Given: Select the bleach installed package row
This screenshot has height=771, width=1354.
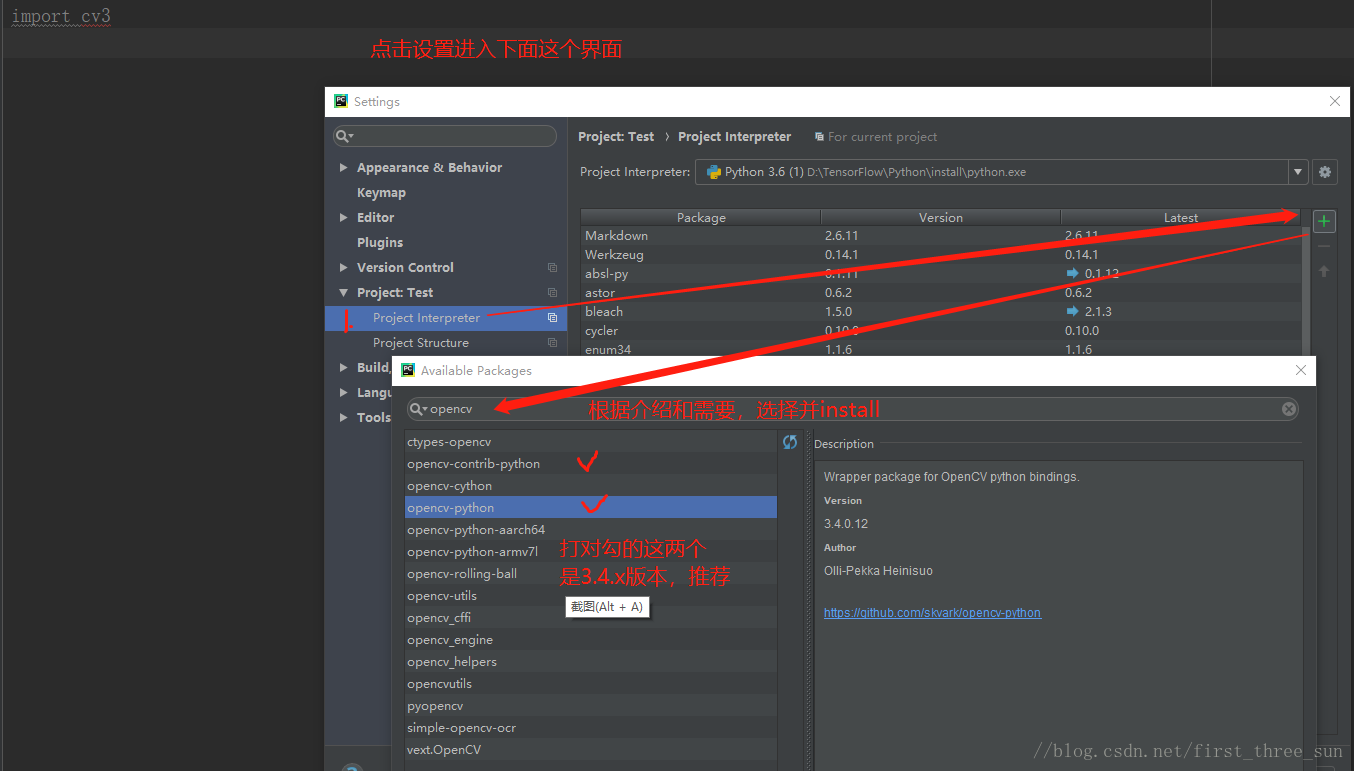Looking at the screenshot, I should pyautogui.click(x=941, y=312).
